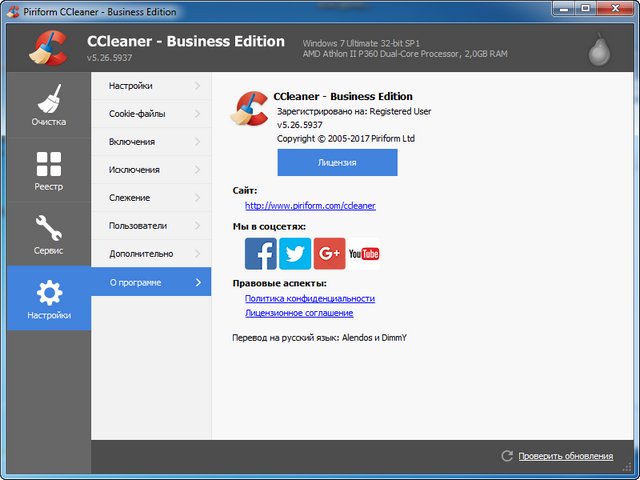Open Политика конфиденциальности link
The height and width of the screenshot is (480, 640).
pyautogui.click(x=310, y=298)
